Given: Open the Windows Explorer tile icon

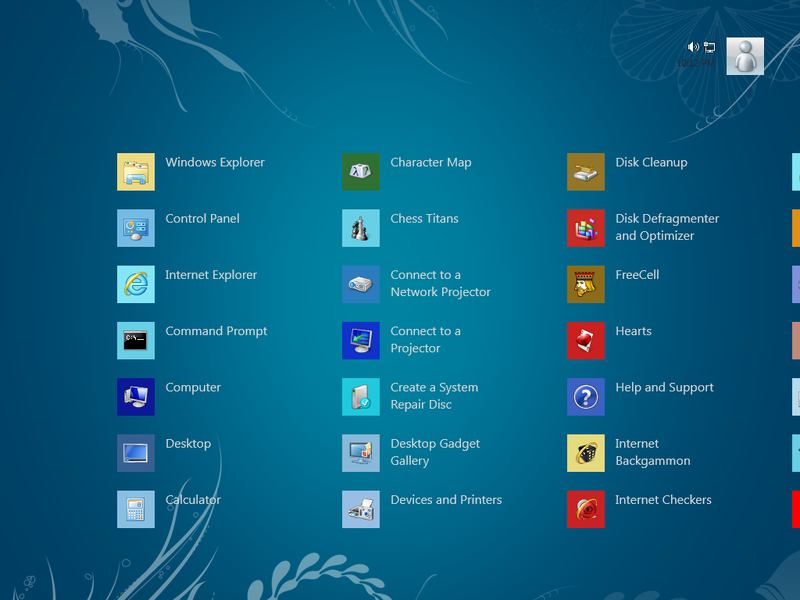Looking at the screenshot, I should 136,172.
